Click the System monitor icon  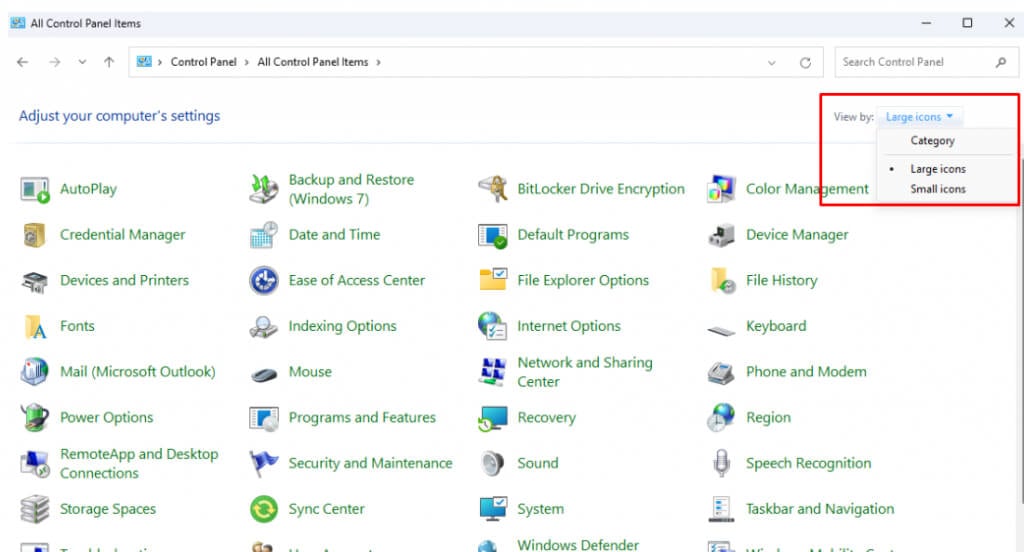tap(492, 510)
